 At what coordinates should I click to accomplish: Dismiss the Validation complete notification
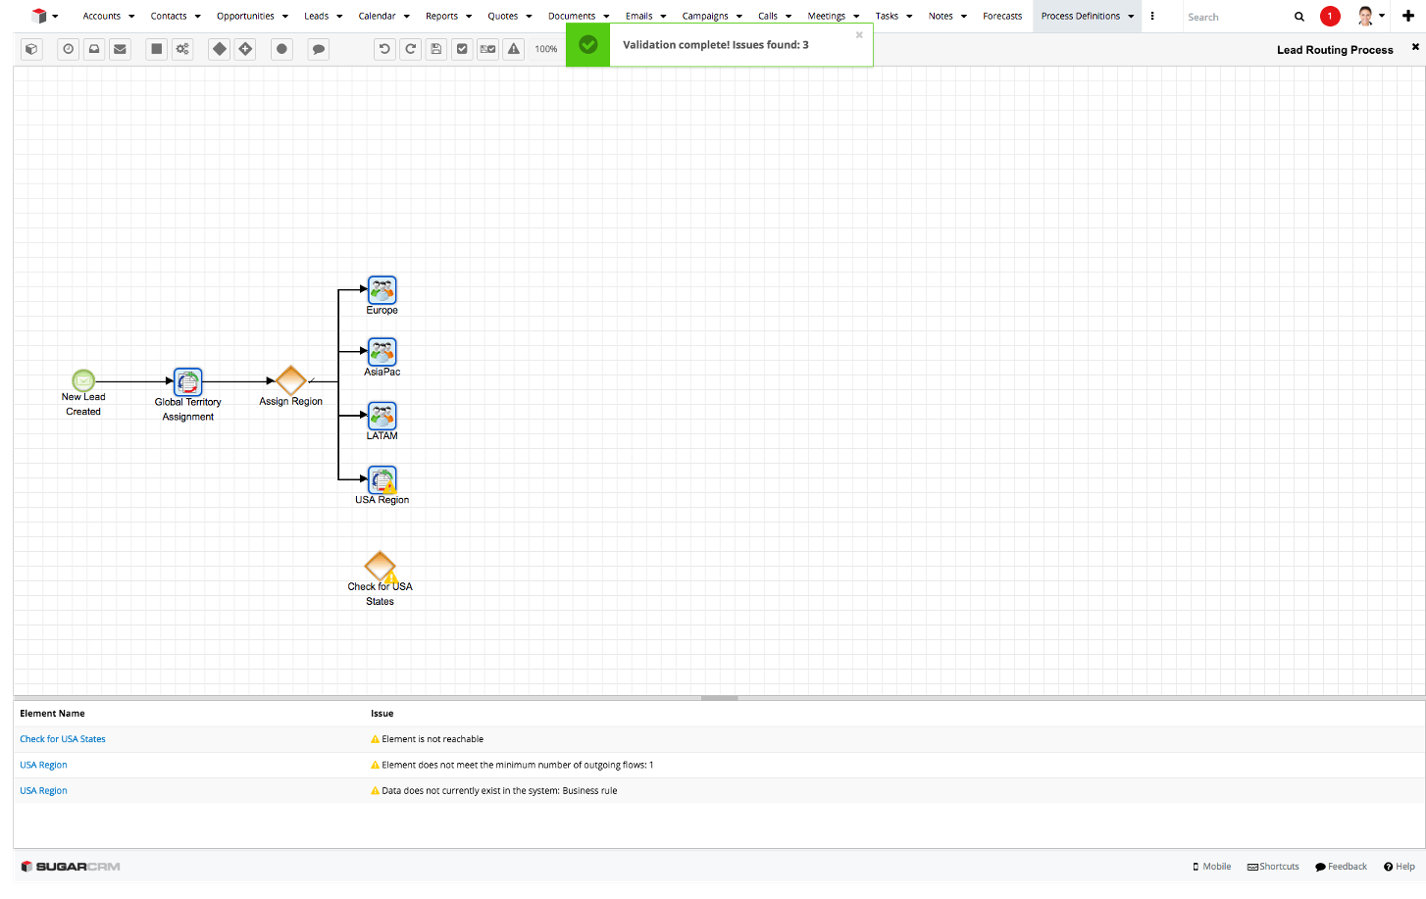pyautogui.click(x=859, y=35)
